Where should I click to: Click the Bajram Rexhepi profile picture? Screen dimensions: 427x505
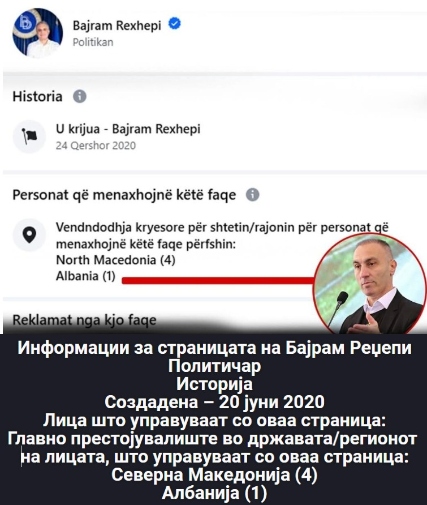click(x=37, y=33)
